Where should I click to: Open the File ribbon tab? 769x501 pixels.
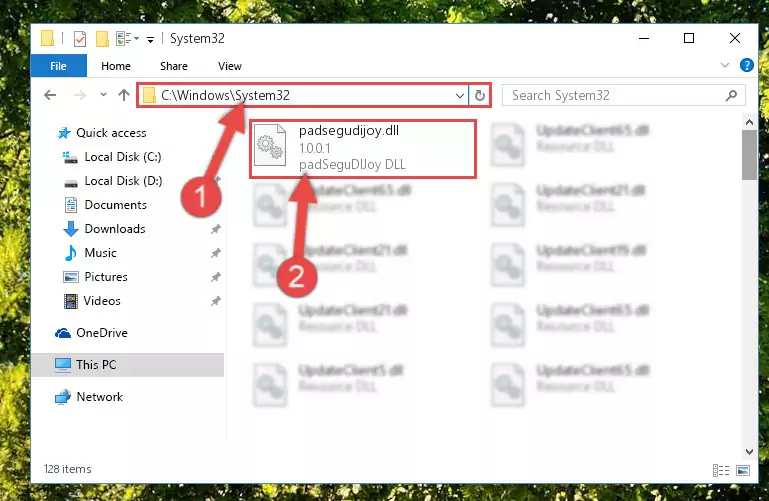(x=58, y=66)
